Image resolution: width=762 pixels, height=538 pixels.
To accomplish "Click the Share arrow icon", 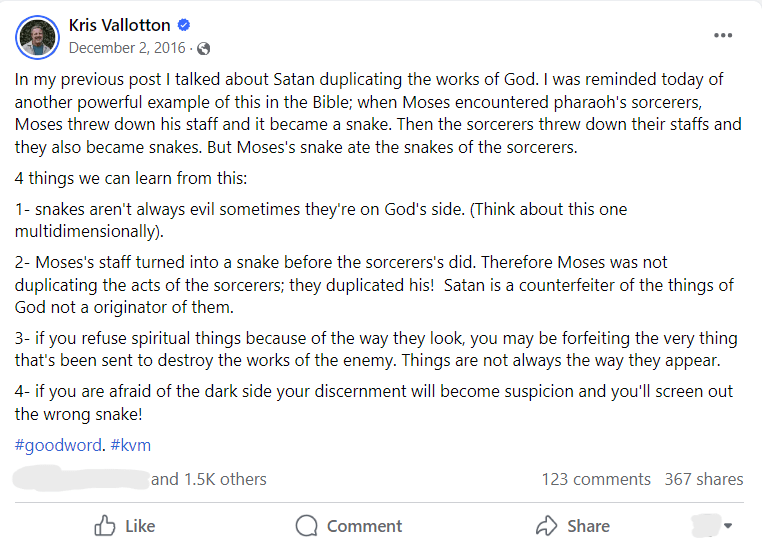I will (x=546, y=525).
